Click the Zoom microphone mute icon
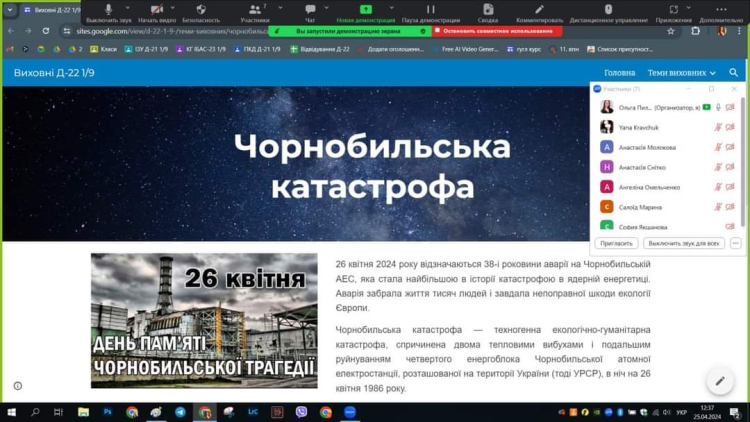 108,9
